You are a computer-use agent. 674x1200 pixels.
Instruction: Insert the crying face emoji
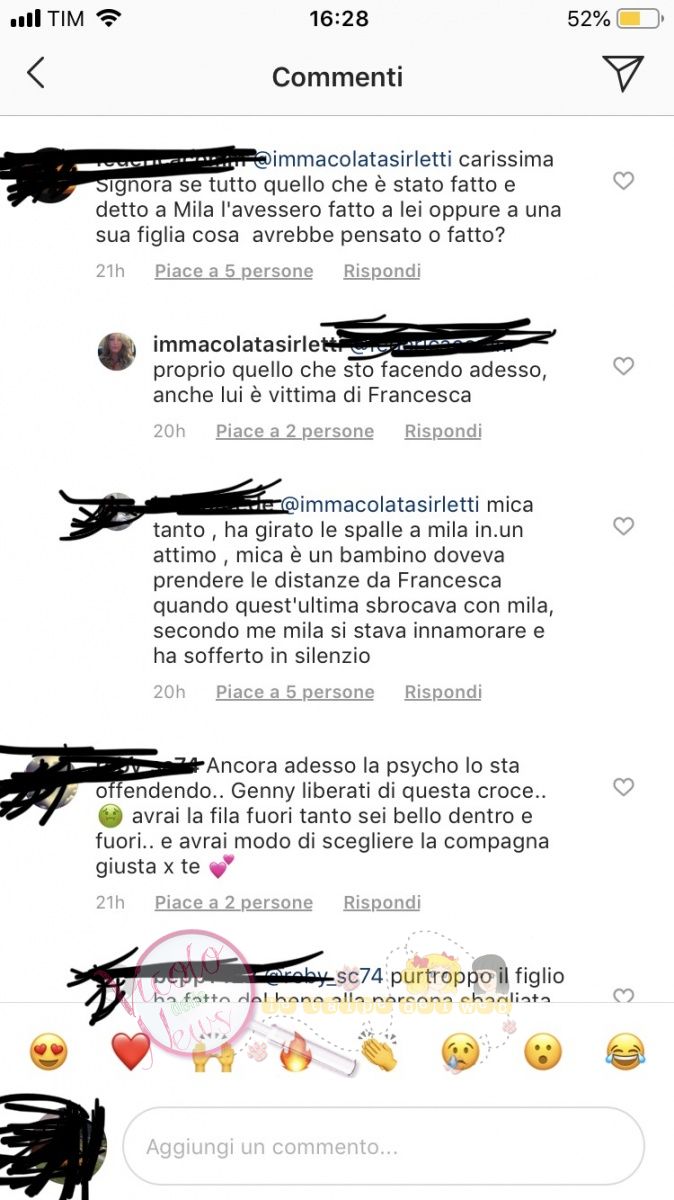[x=461, y=1052]
